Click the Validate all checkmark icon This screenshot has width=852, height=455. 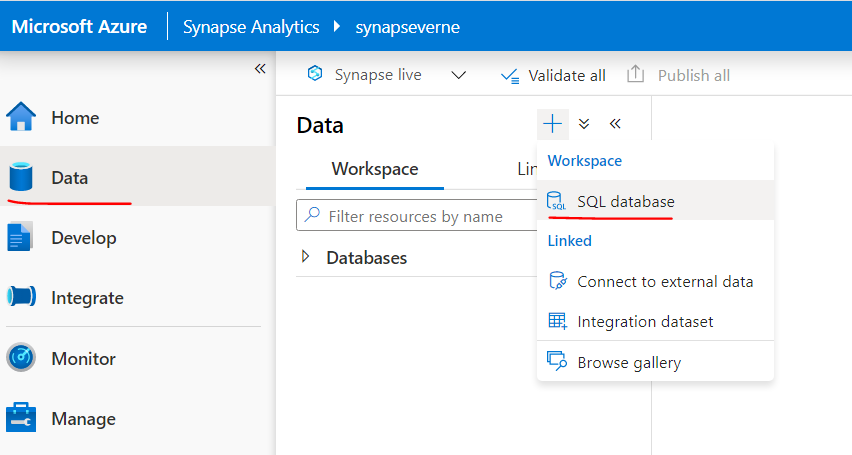pyautogui.click(x=510, y=76)
